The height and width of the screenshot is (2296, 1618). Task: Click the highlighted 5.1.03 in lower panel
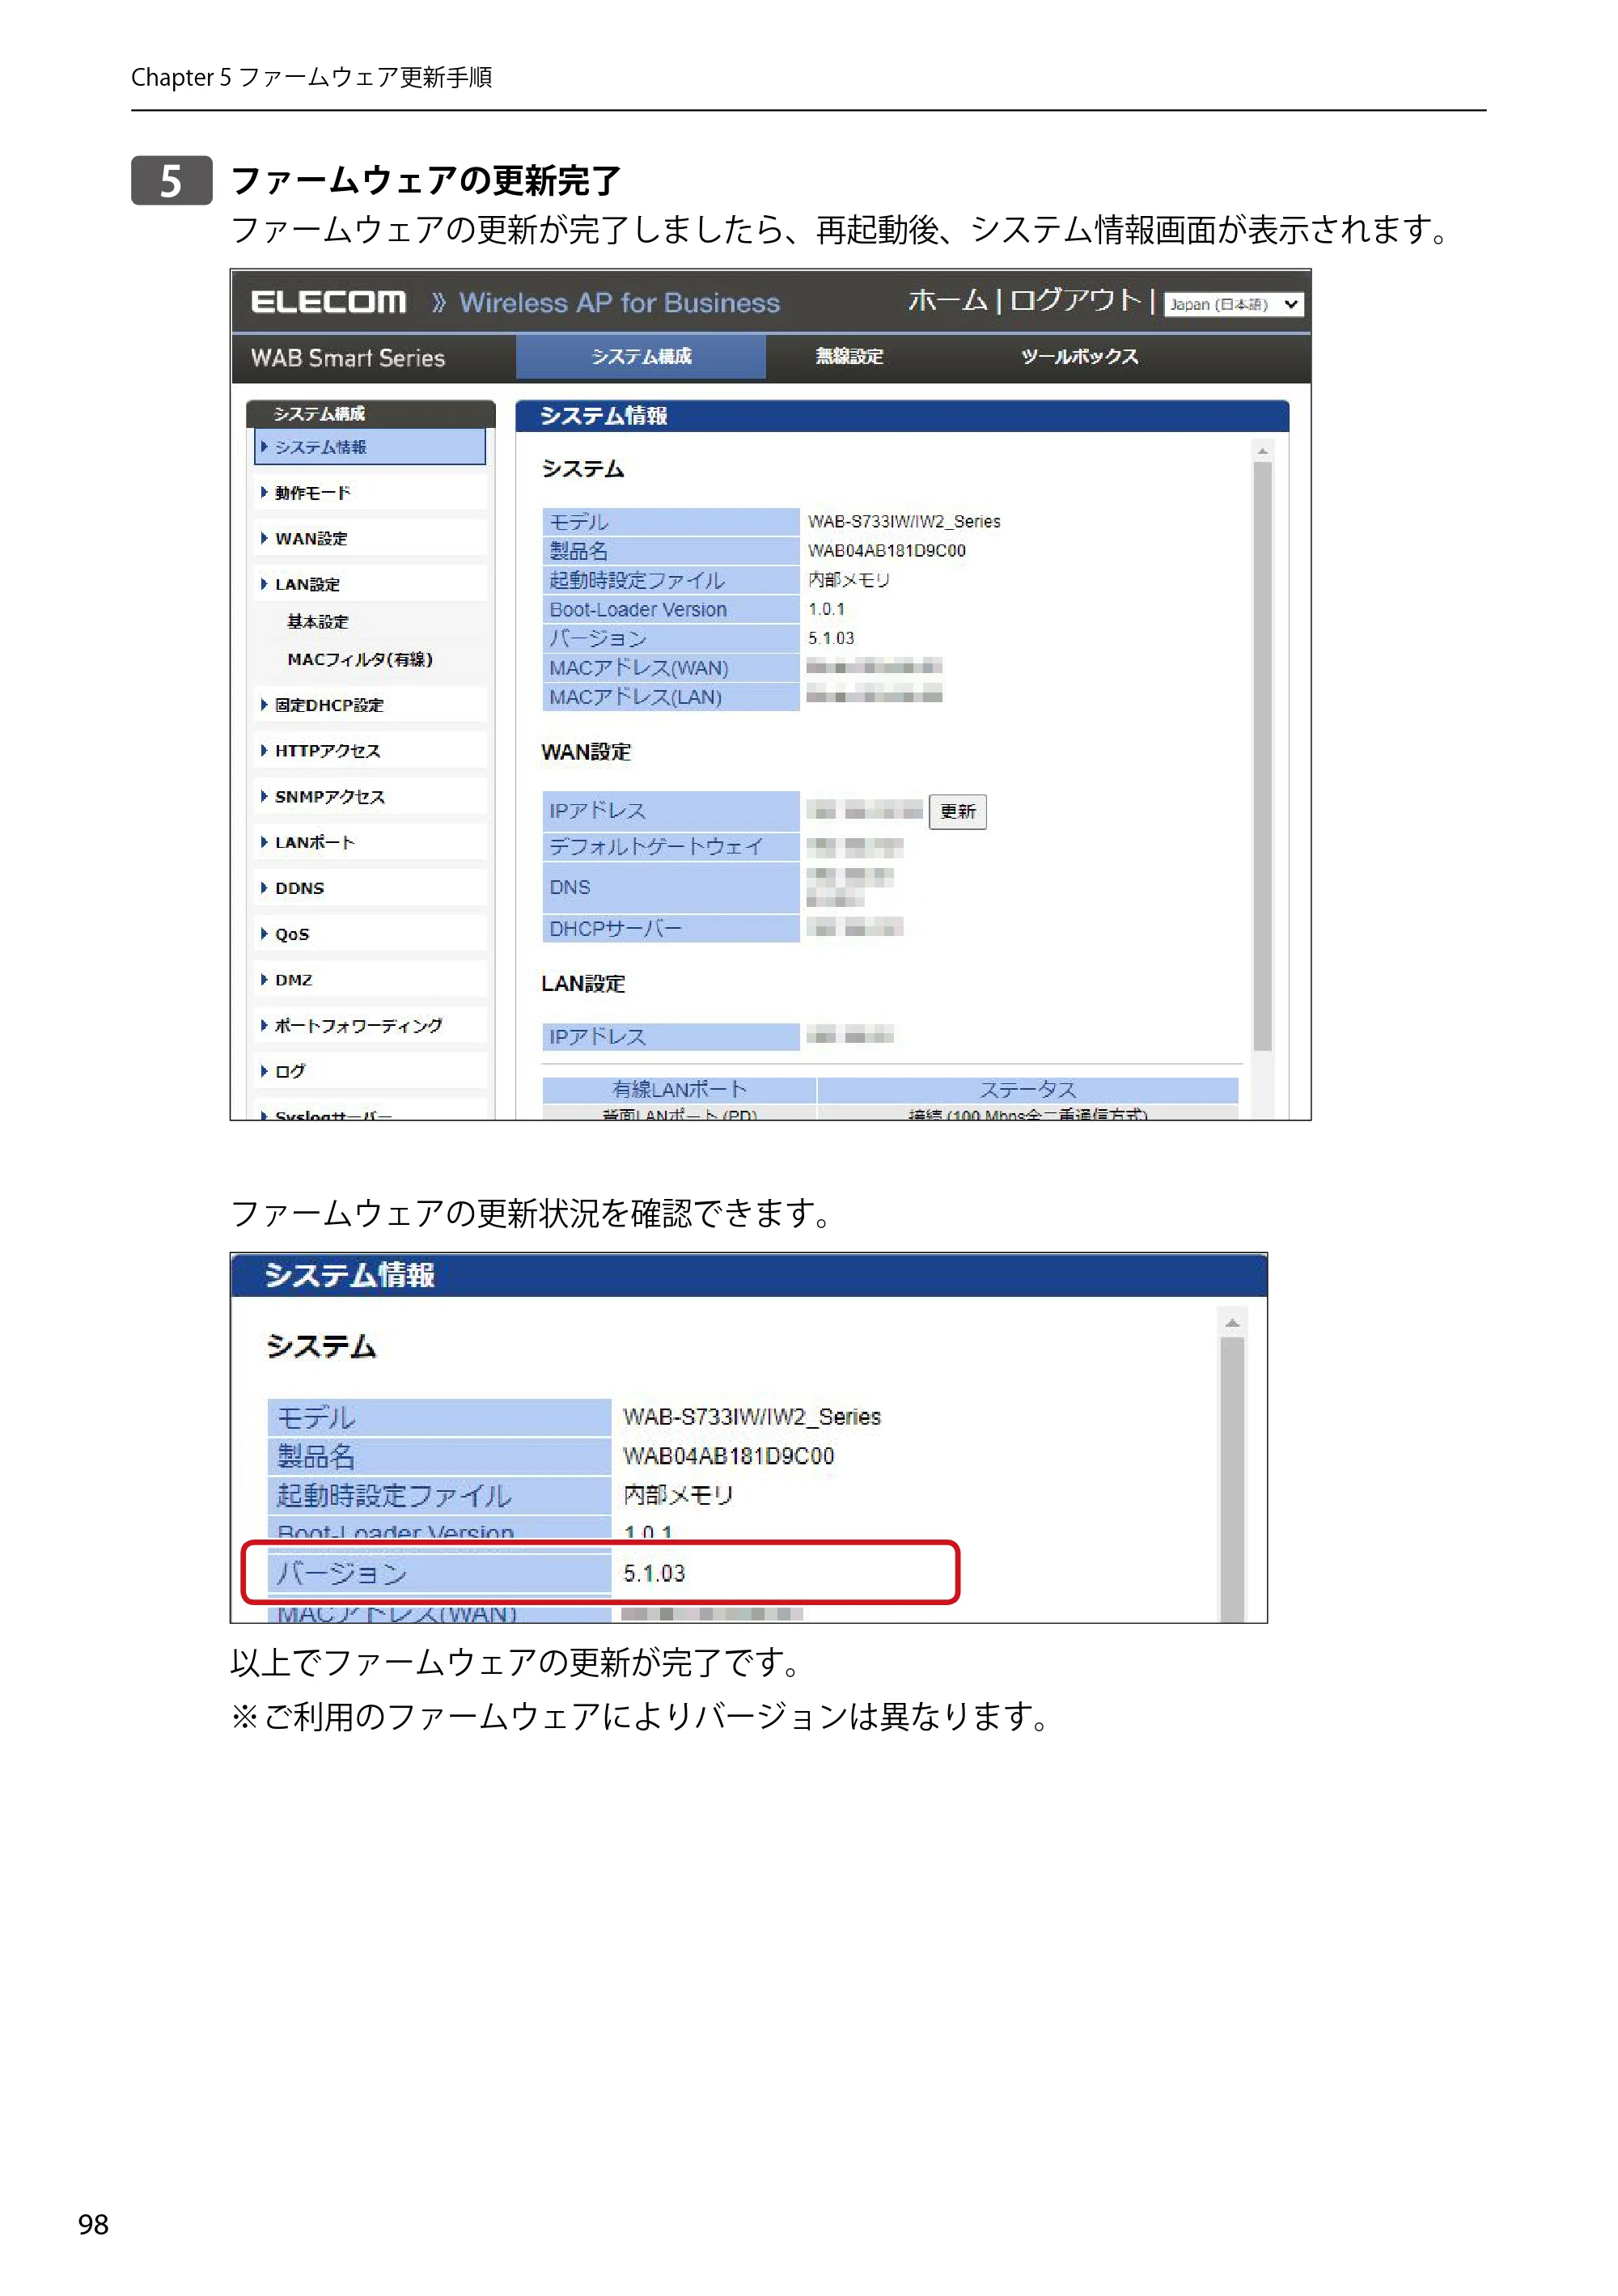coord(654,1573)
